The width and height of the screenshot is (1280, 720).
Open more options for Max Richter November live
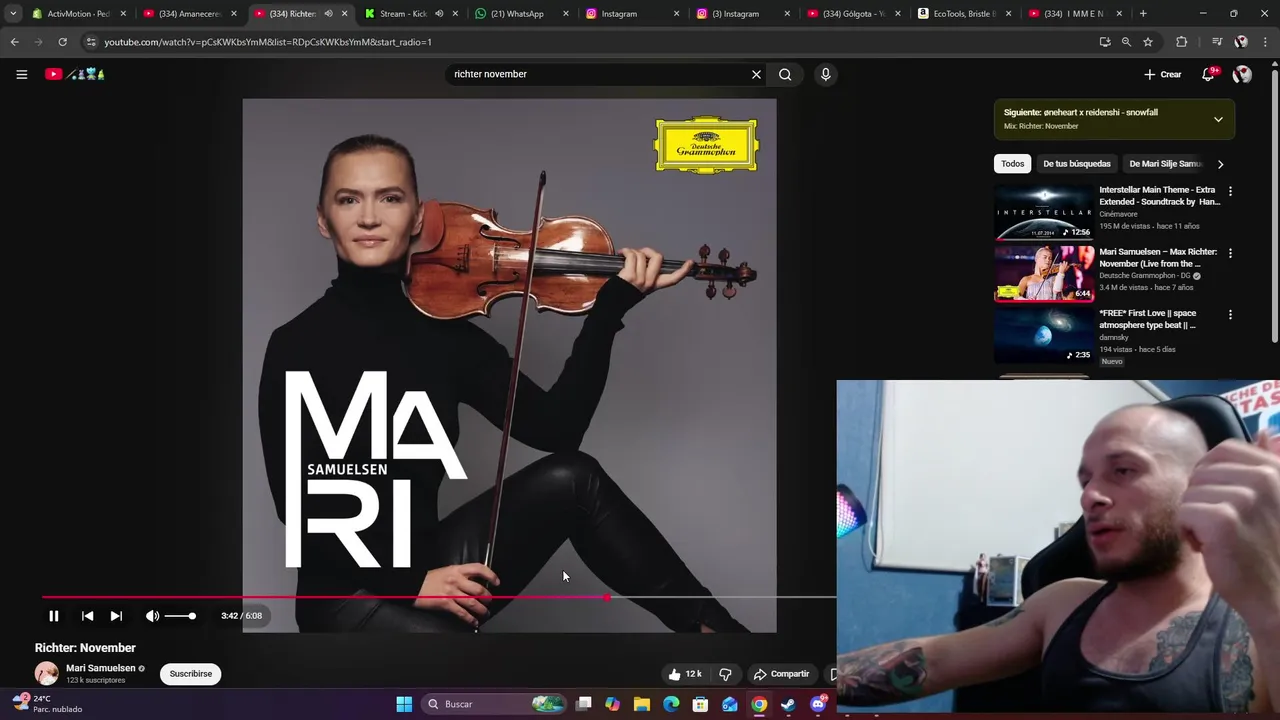point(1230,253)
